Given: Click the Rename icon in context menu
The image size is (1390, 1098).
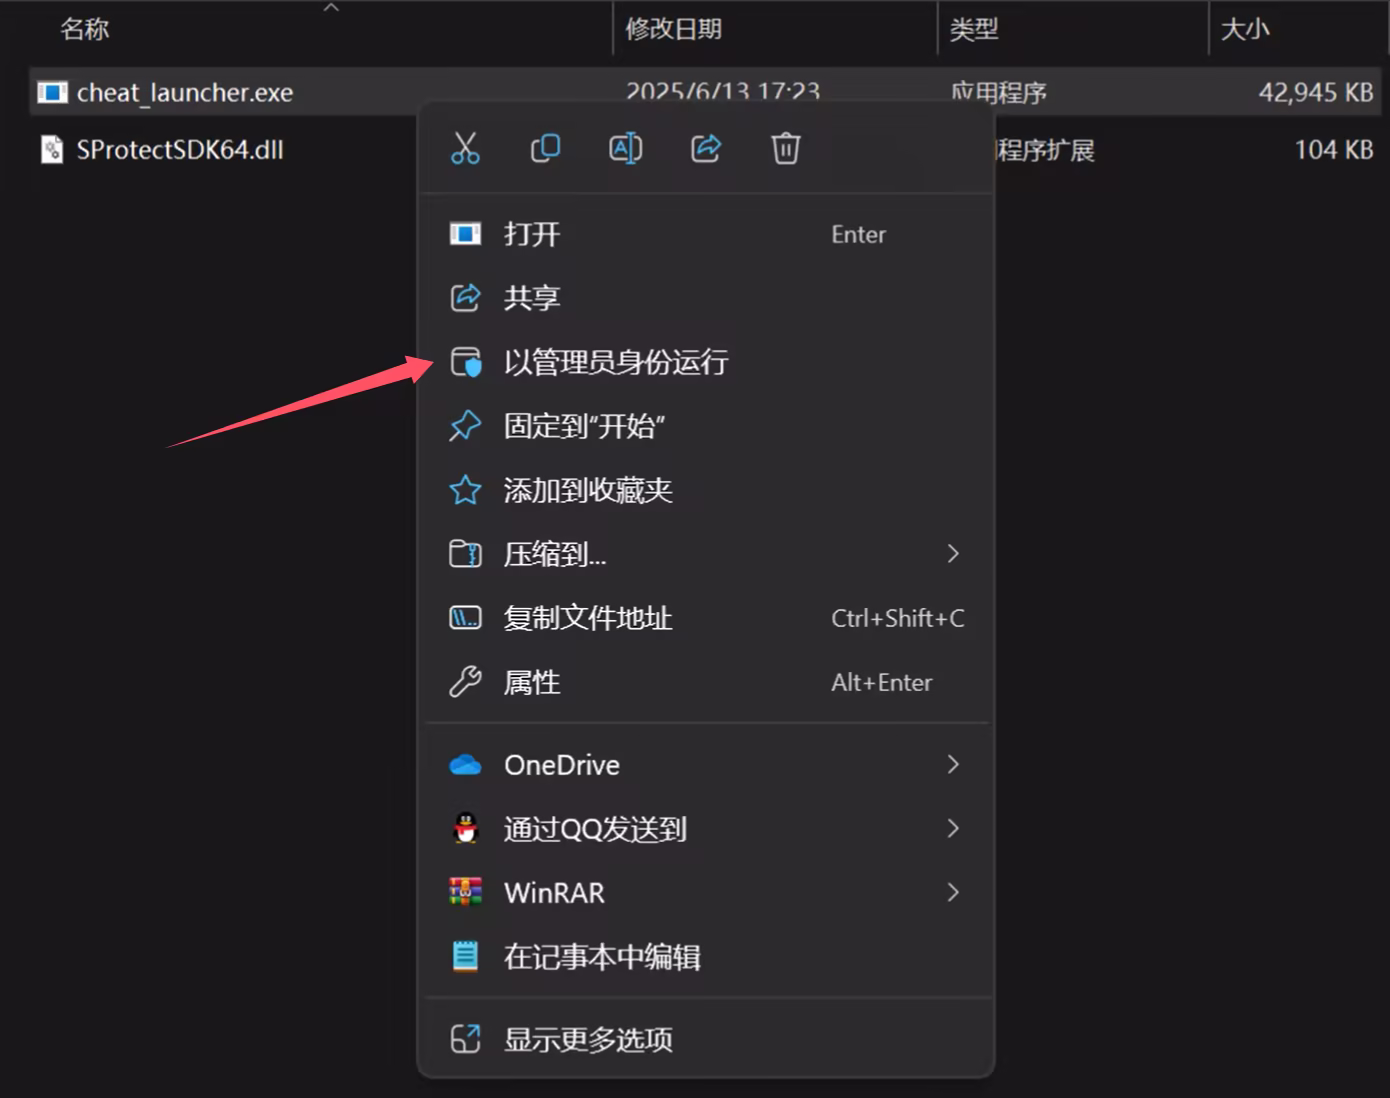Looking at the screenshot, I should [x=625, y=148].
